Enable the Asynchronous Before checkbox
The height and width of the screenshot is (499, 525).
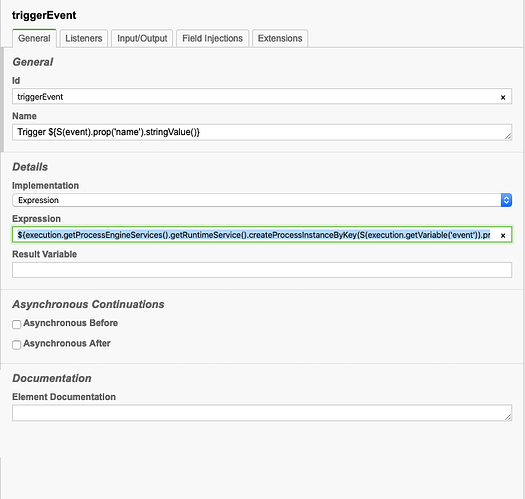pyautogui.click(x=16, y=324)
